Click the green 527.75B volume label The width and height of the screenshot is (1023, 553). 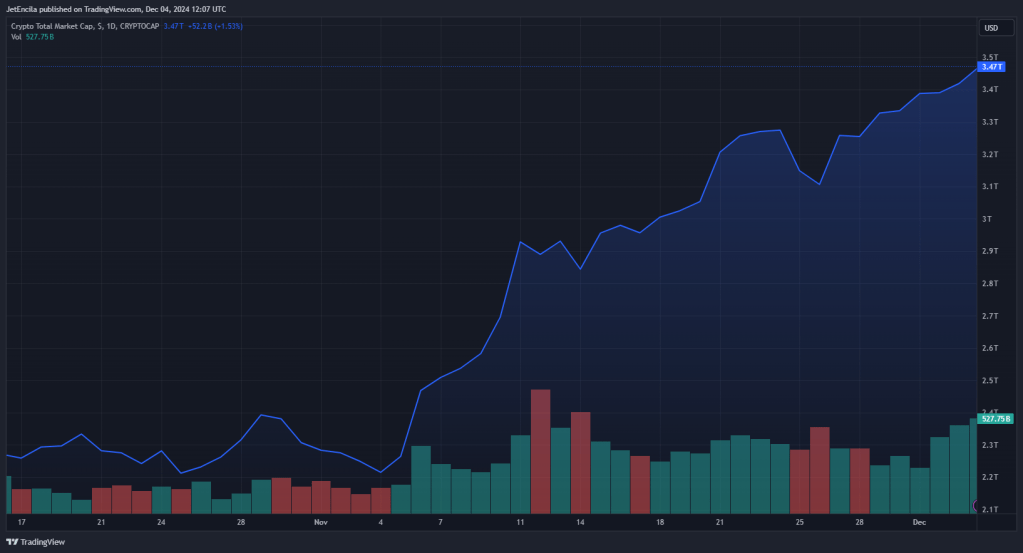[995, 419]
